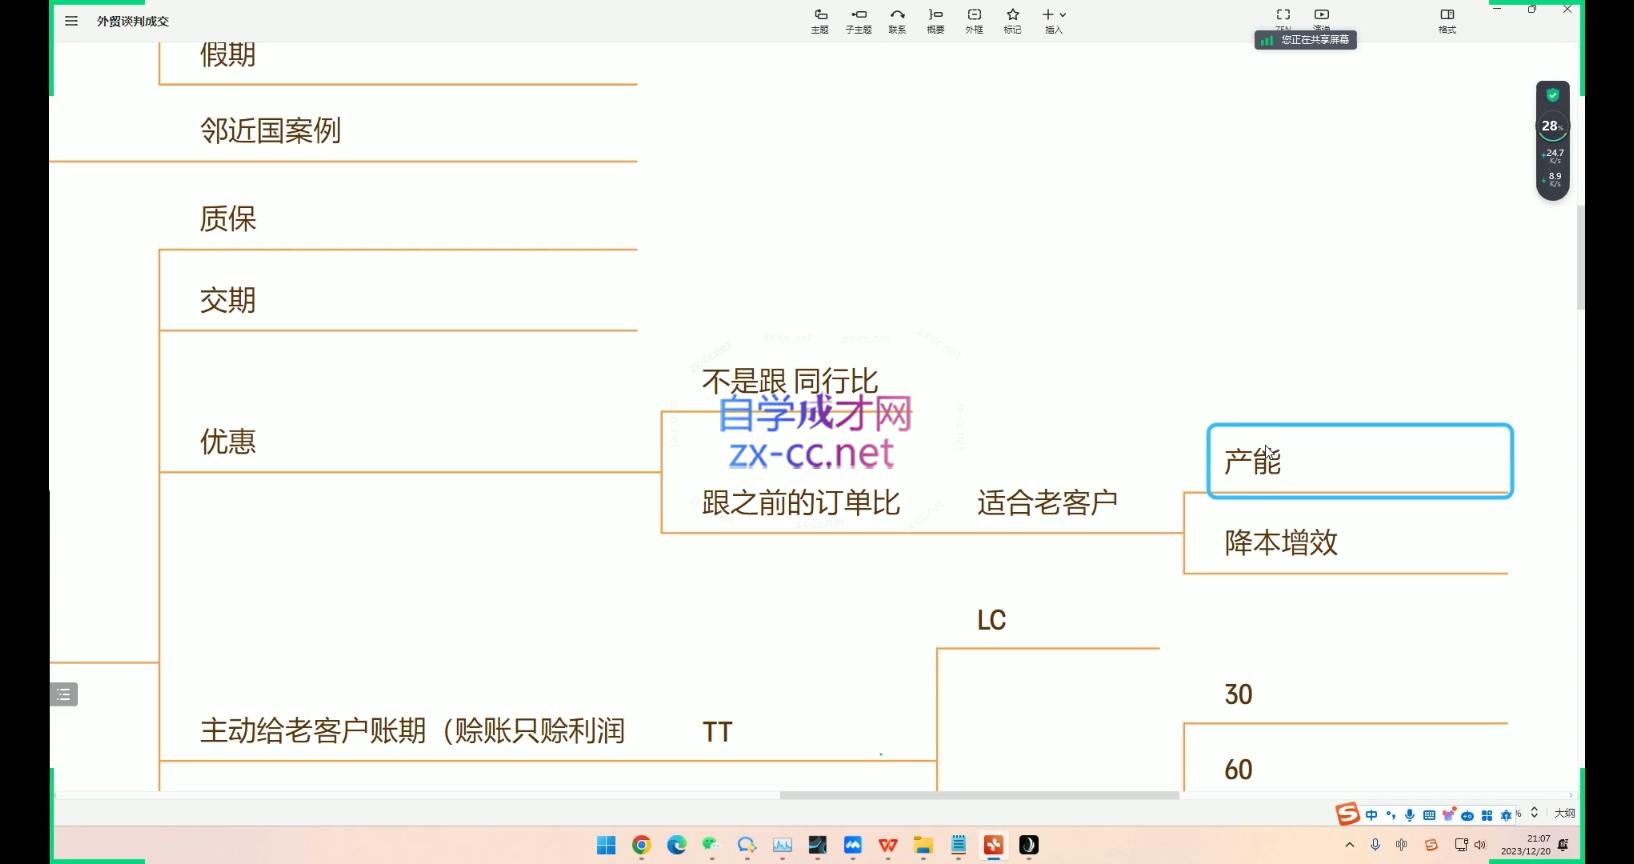The width and height of the screenshot is (1634, 864).
Task: Select the 适合老客户 topic node
Action: tap(1047, 503)
